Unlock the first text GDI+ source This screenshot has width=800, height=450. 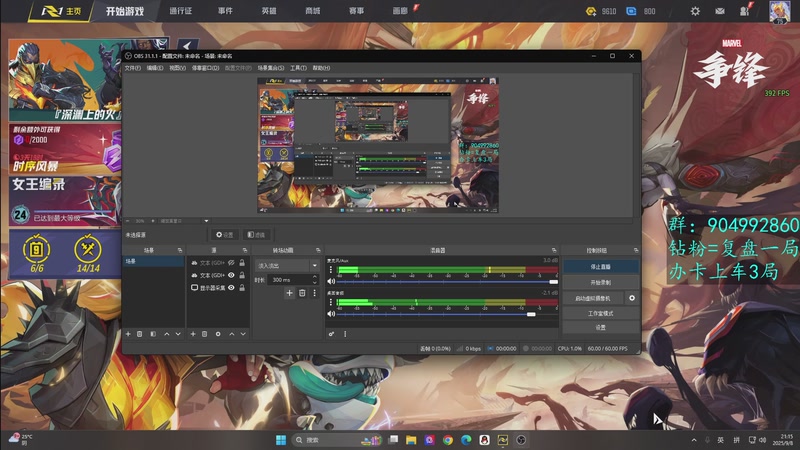pos(242,263)
